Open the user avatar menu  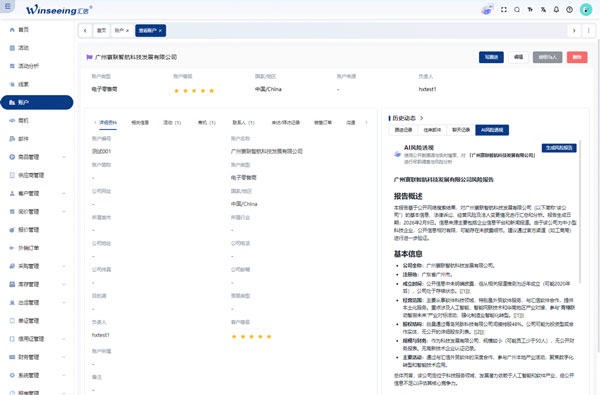[x=586, y=10]
